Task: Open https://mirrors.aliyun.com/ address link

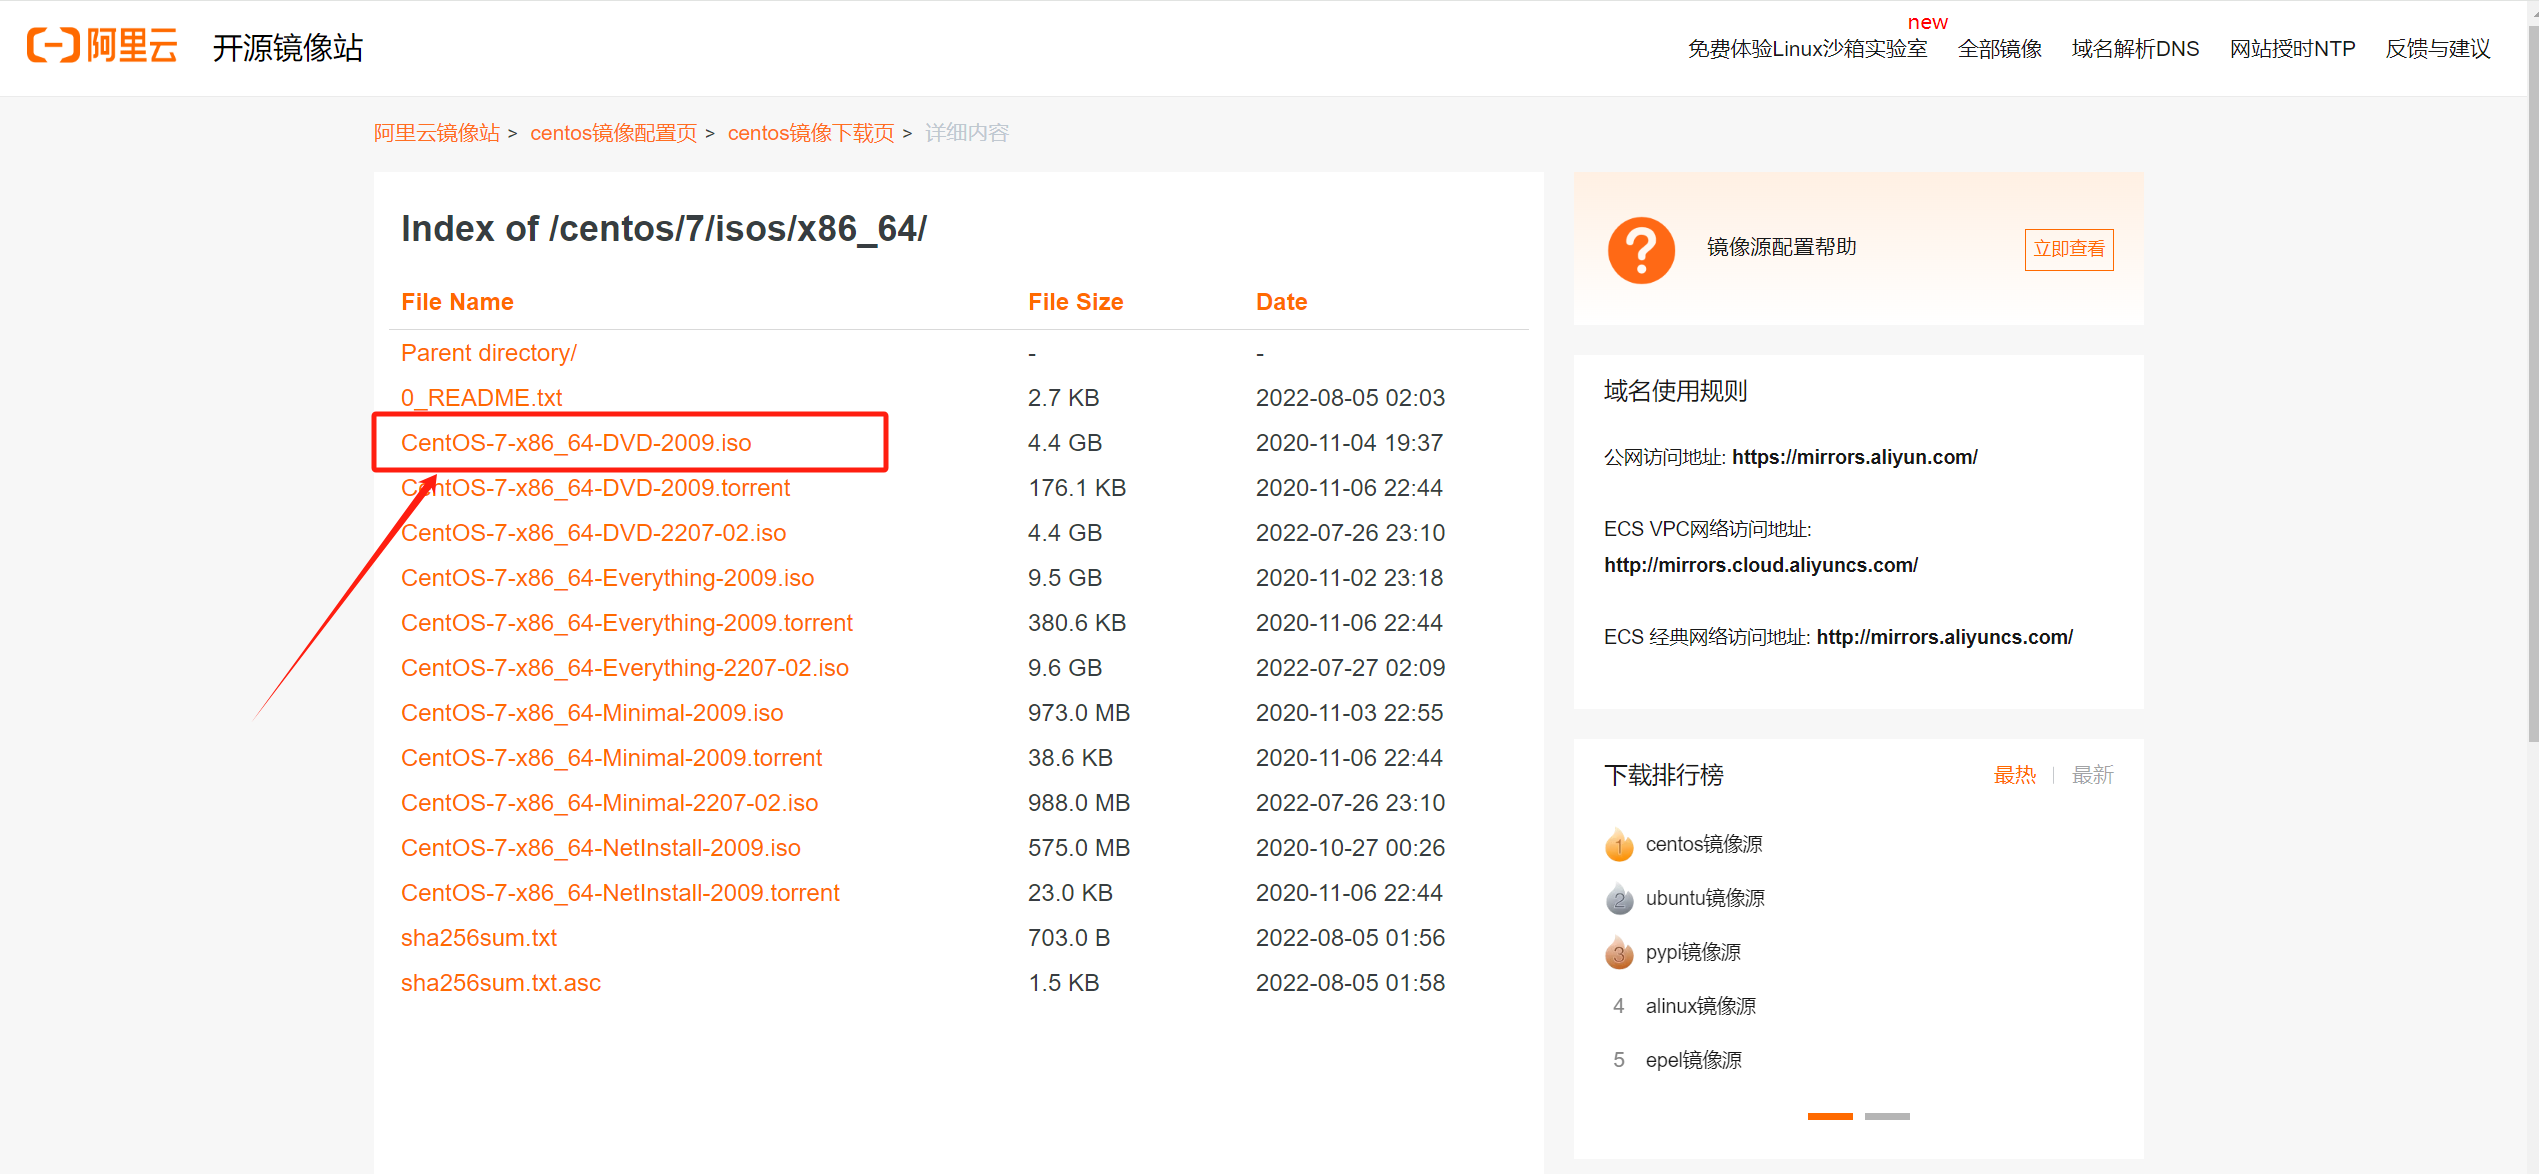Action: pos(1854,457)
